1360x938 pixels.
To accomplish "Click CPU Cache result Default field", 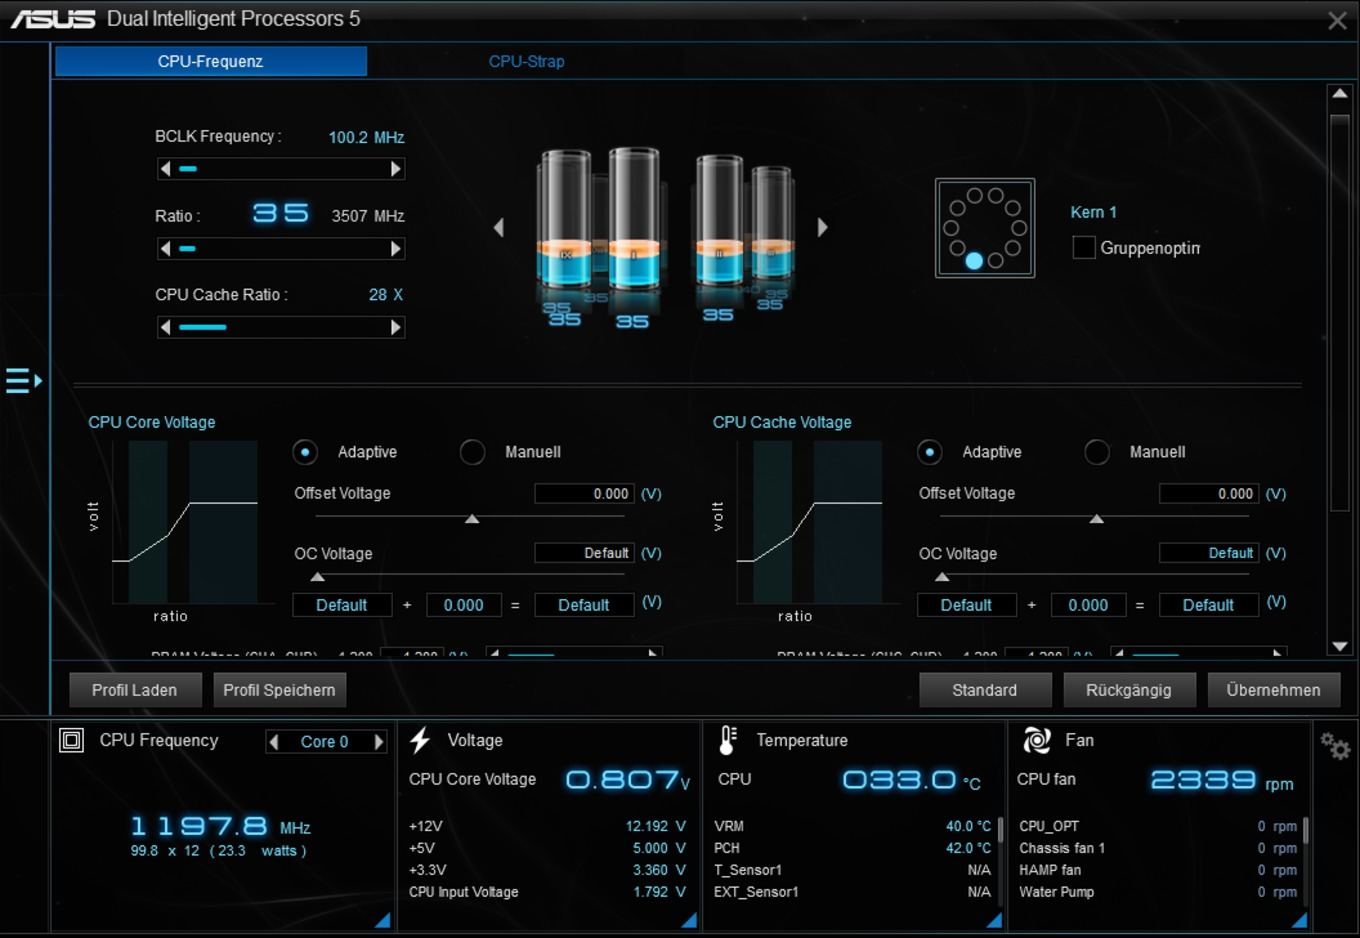I will [1209, 605].
